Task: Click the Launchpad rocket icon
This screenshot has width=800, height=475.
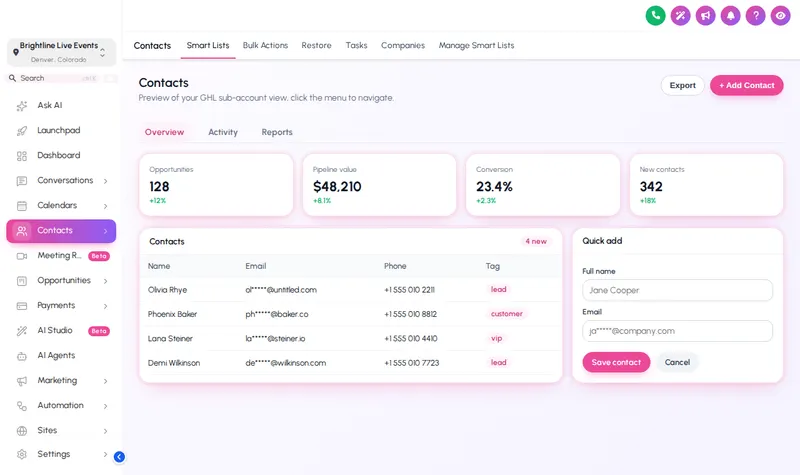Action: coord(21,131)
